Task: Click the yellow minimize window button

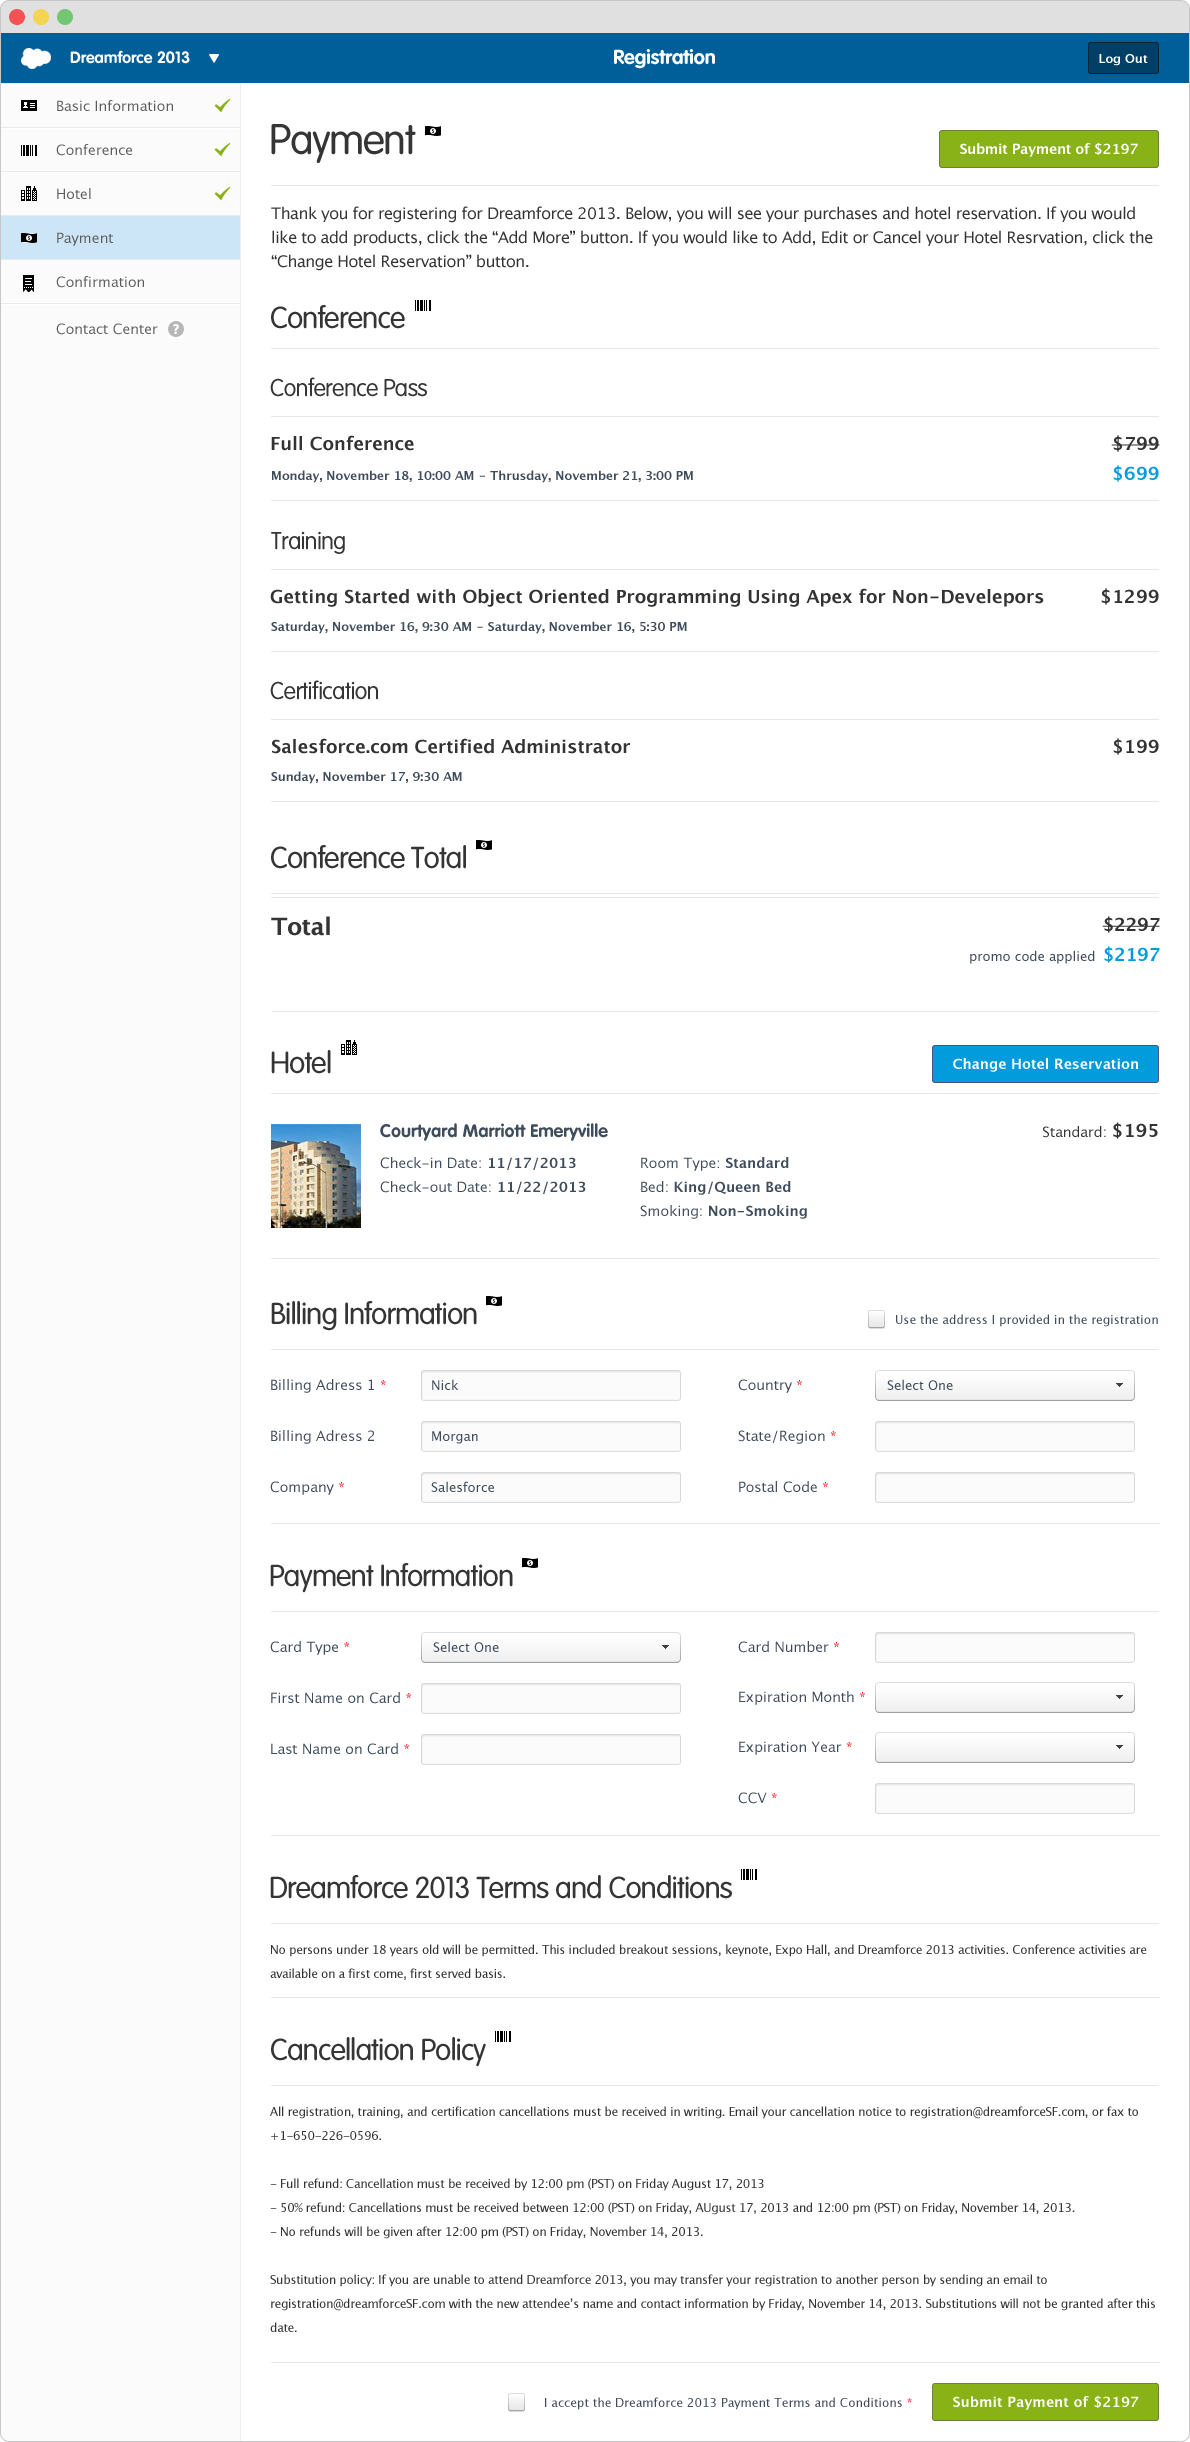Action: click(41, 16)
